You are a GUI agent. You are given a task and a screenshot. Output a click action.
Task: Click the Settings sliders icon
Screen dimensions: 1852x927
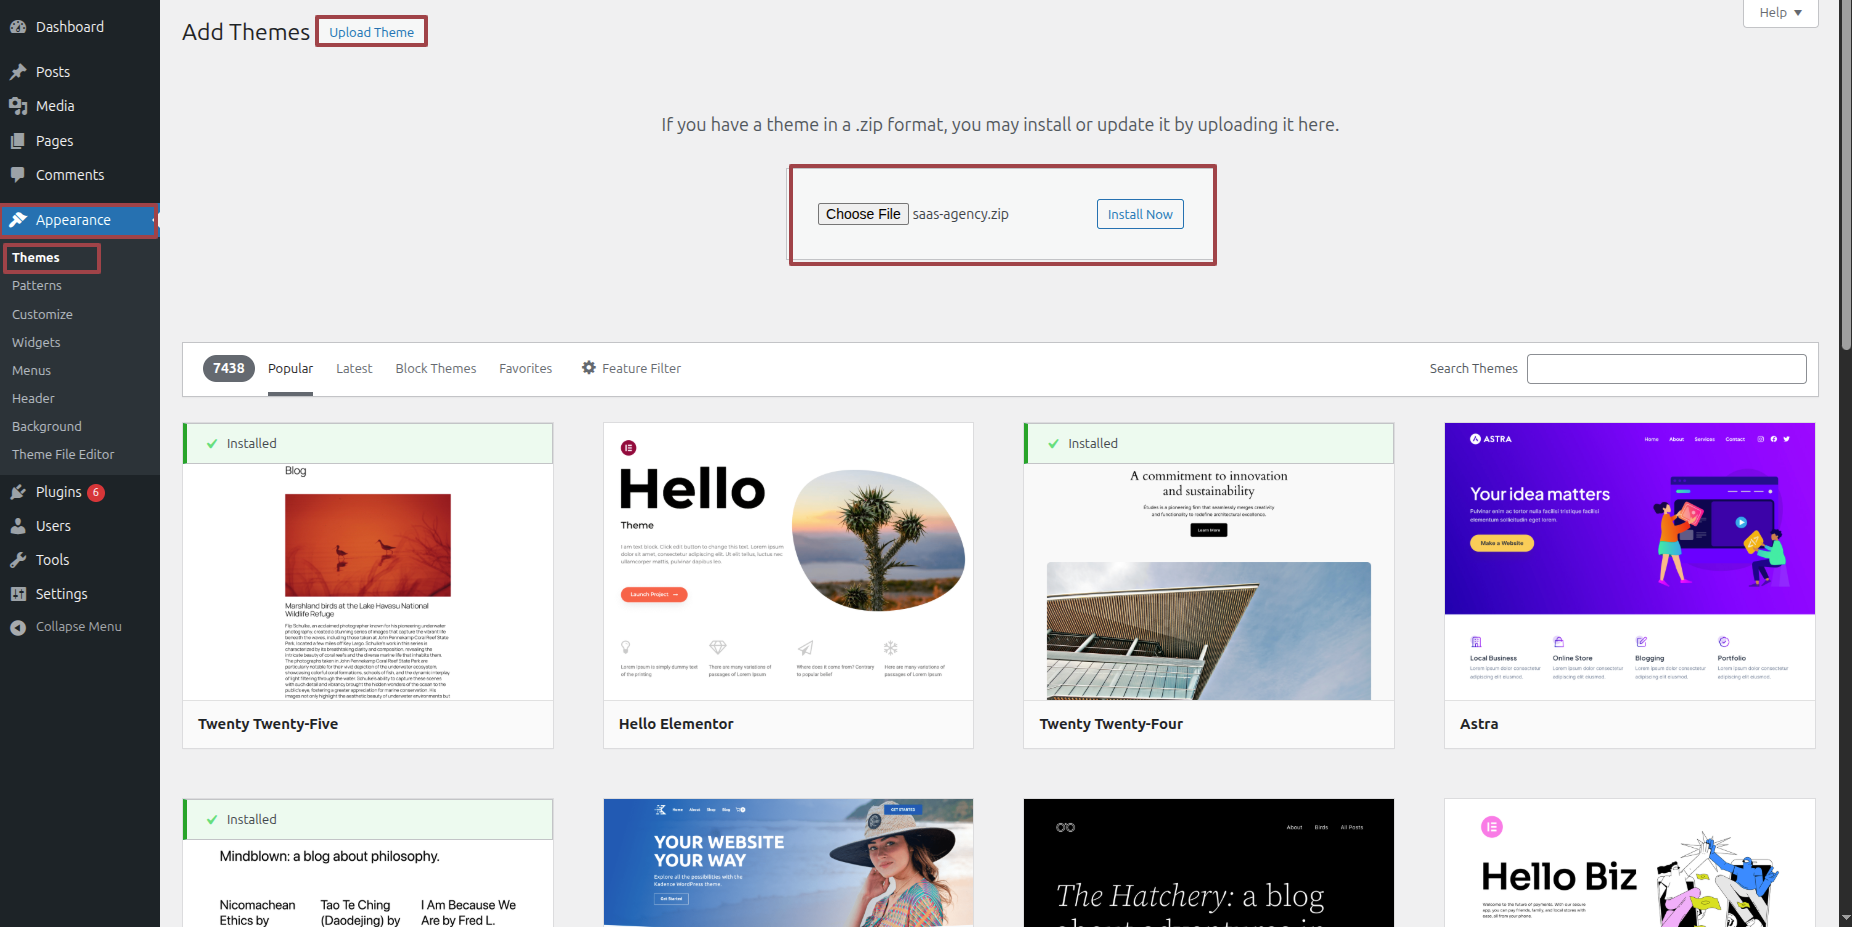(x=18, y=594)
